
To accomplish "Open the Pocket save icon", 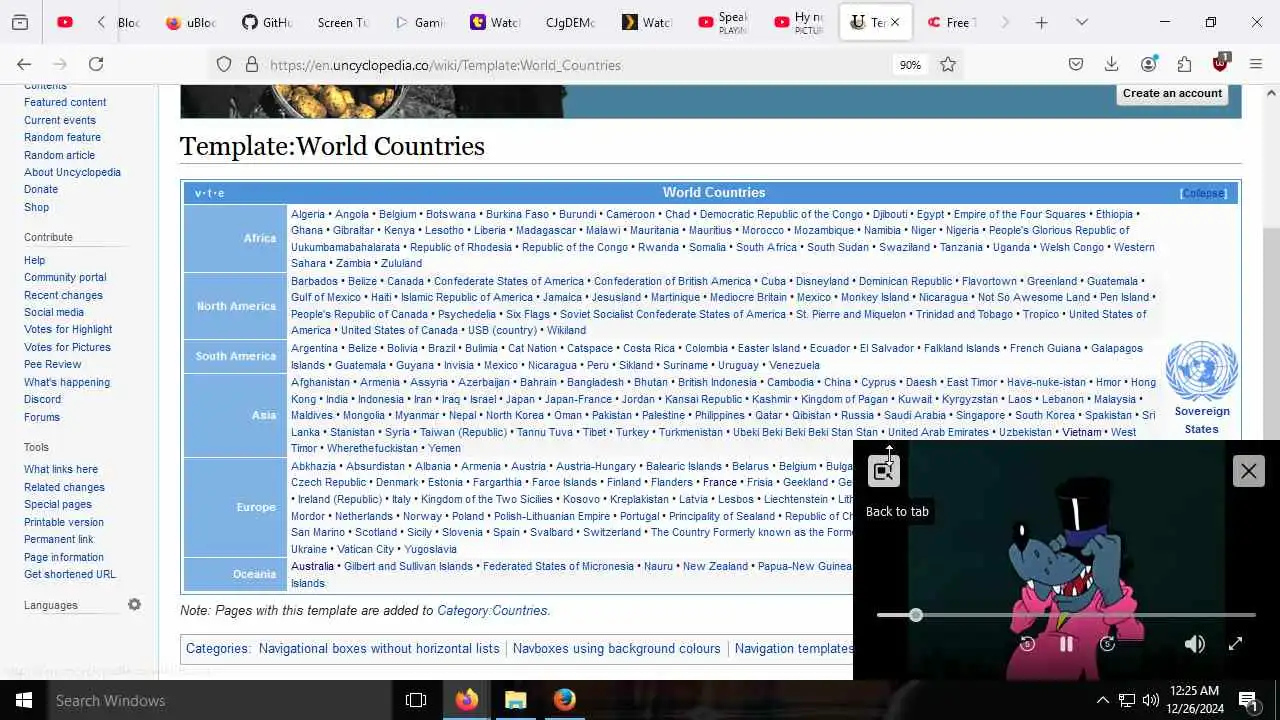I will (1076, 64).
